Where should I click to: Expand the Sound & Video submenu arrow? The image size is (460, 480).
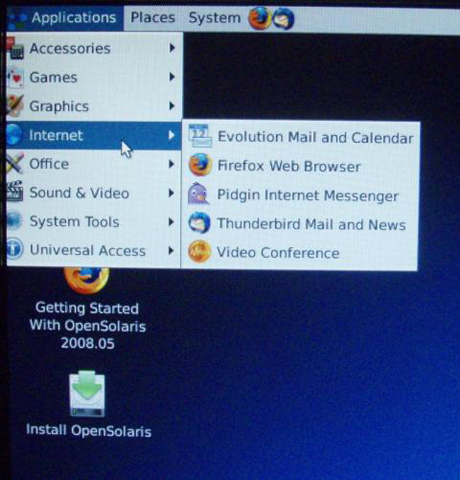[x=171, y=193]
